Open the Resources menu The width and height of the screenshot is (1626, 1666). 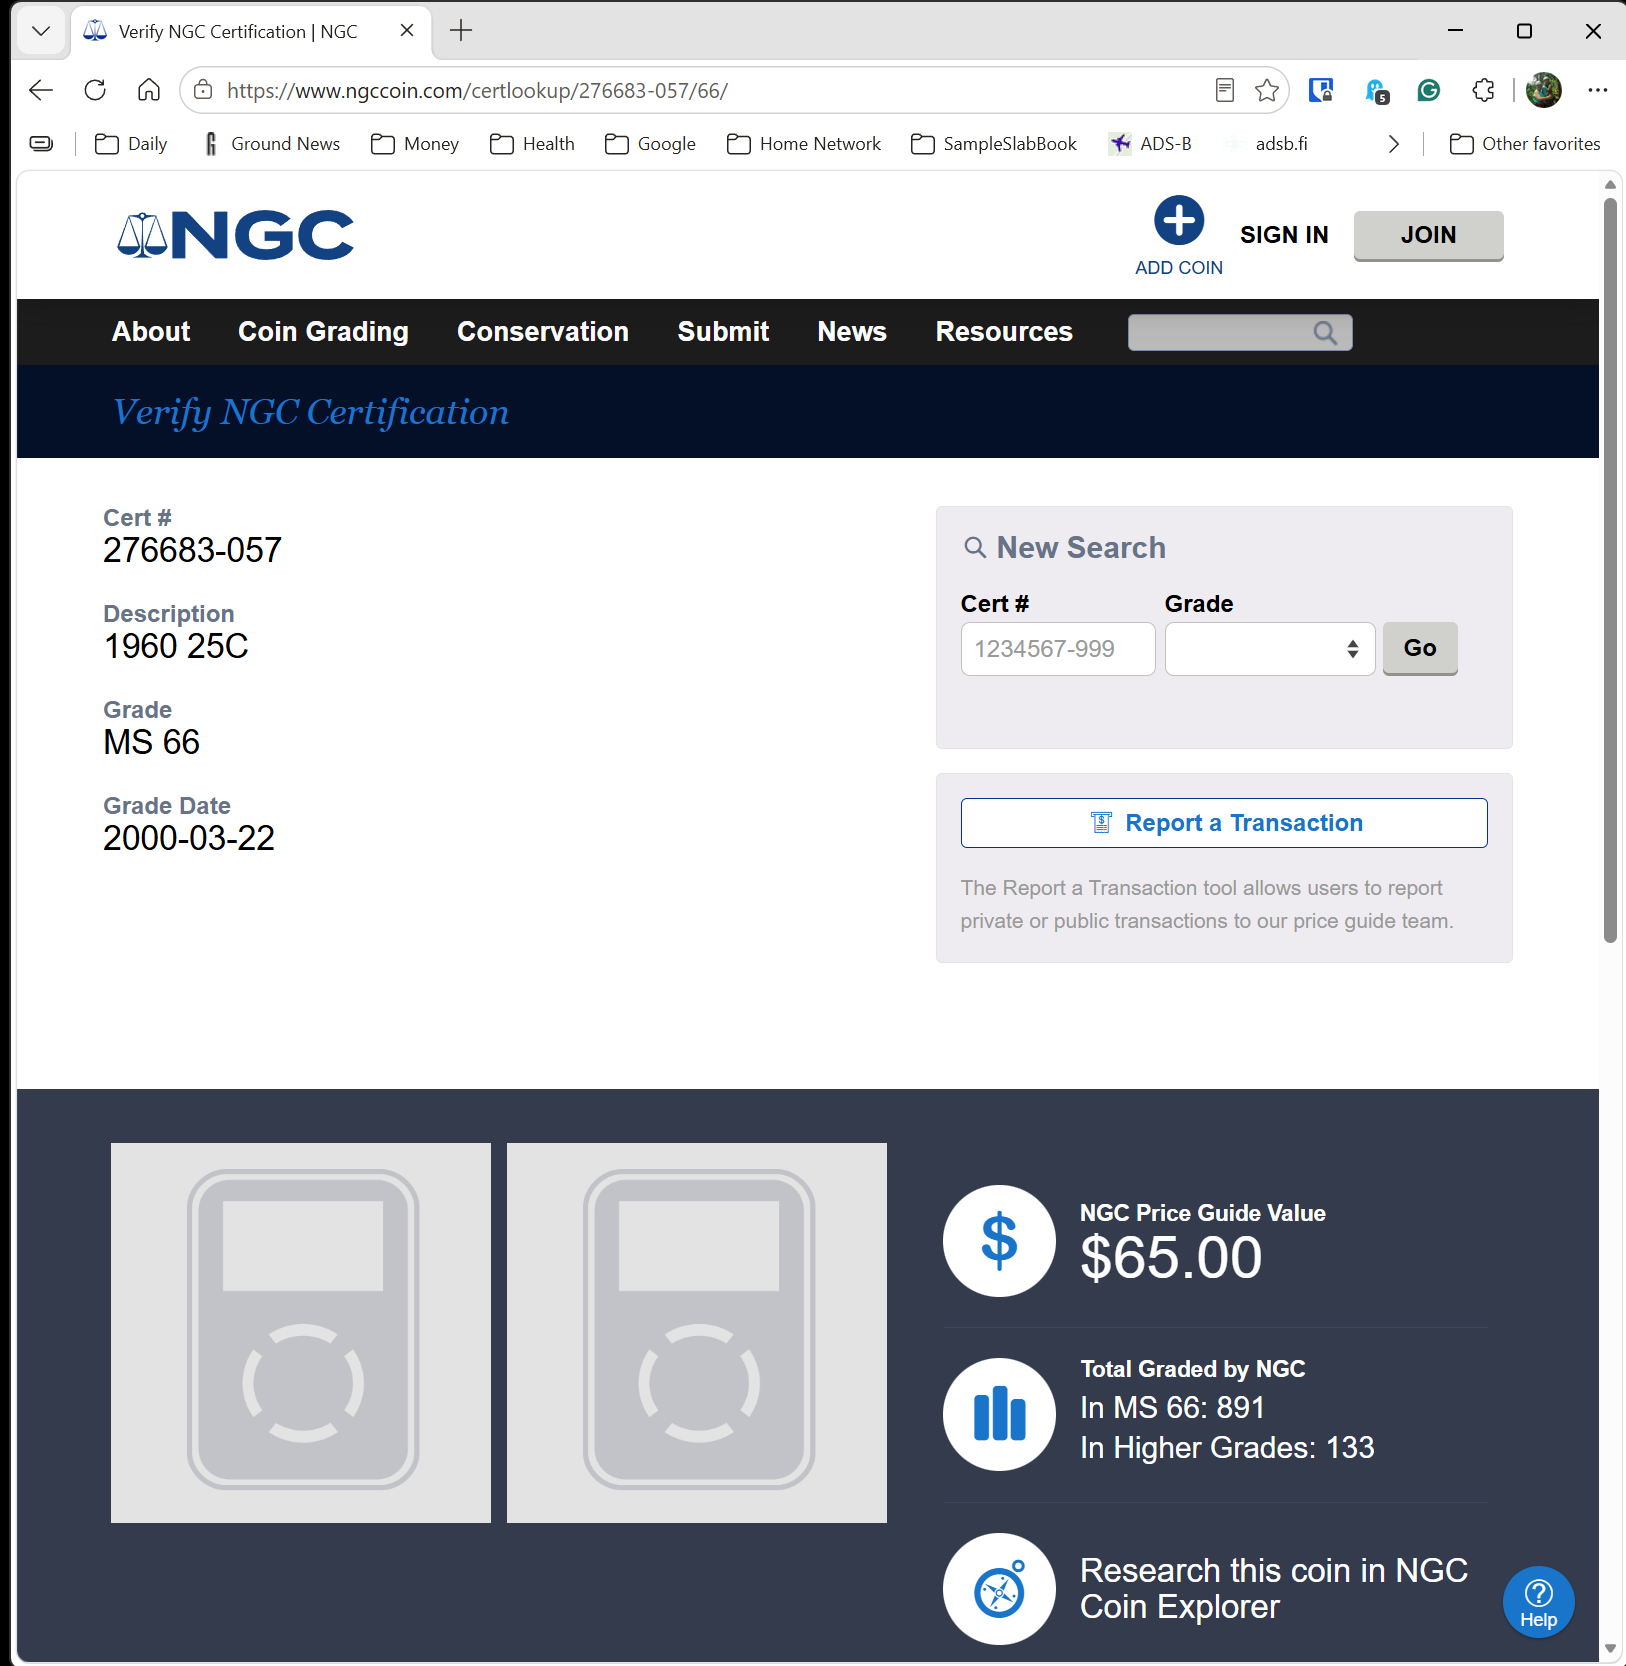tap(1004, 332)
